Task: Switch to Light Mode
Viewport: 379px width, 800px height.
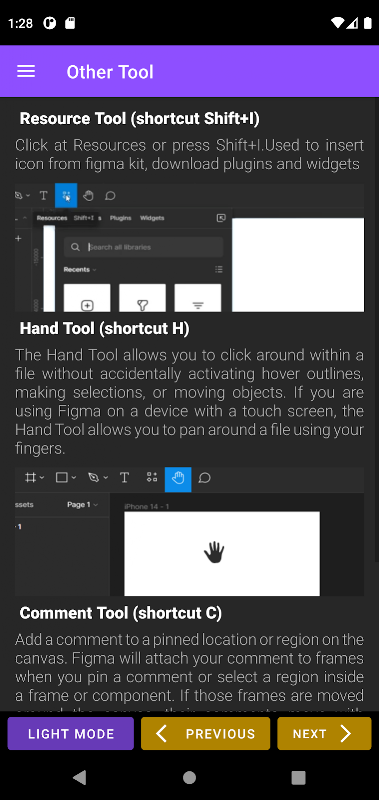Action: point(71,734)
